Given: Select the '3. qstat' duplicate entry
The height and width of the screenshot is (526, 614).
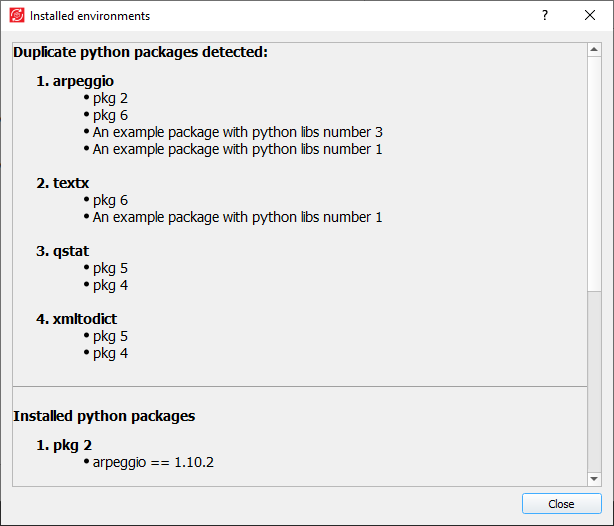Looking at the screenshot, I should coord(70,251).
